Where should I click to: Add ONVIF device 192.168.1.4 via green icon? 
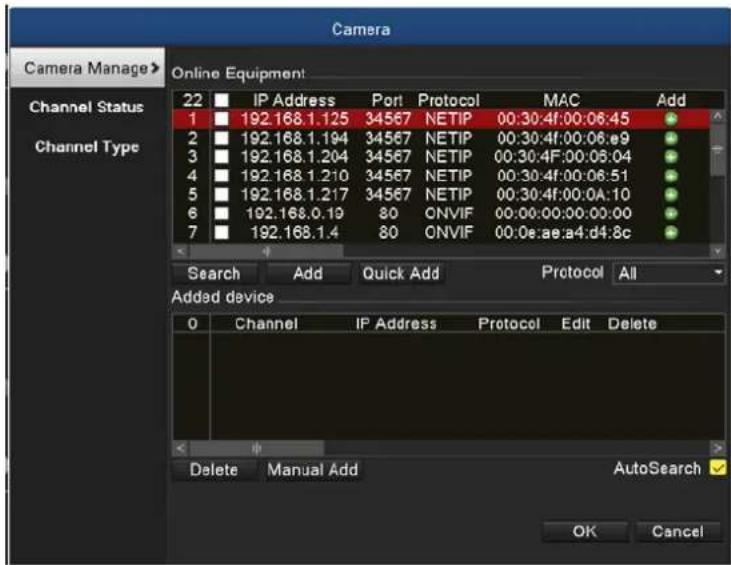coord(670,232)
